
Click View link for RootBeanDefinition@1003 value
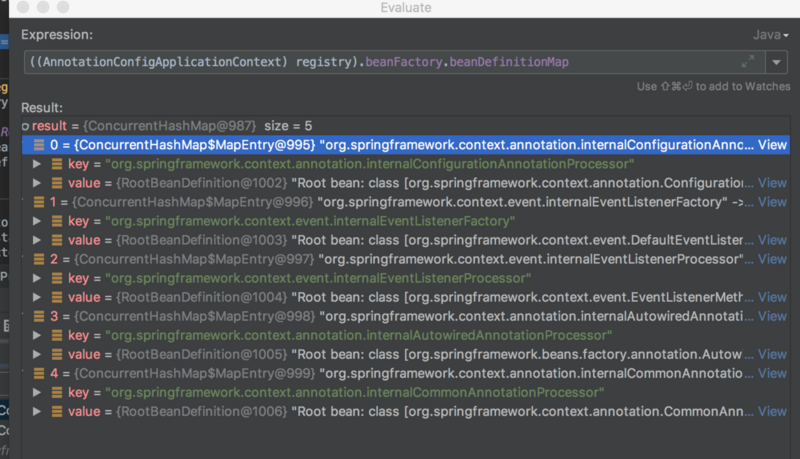pos(772,240)
